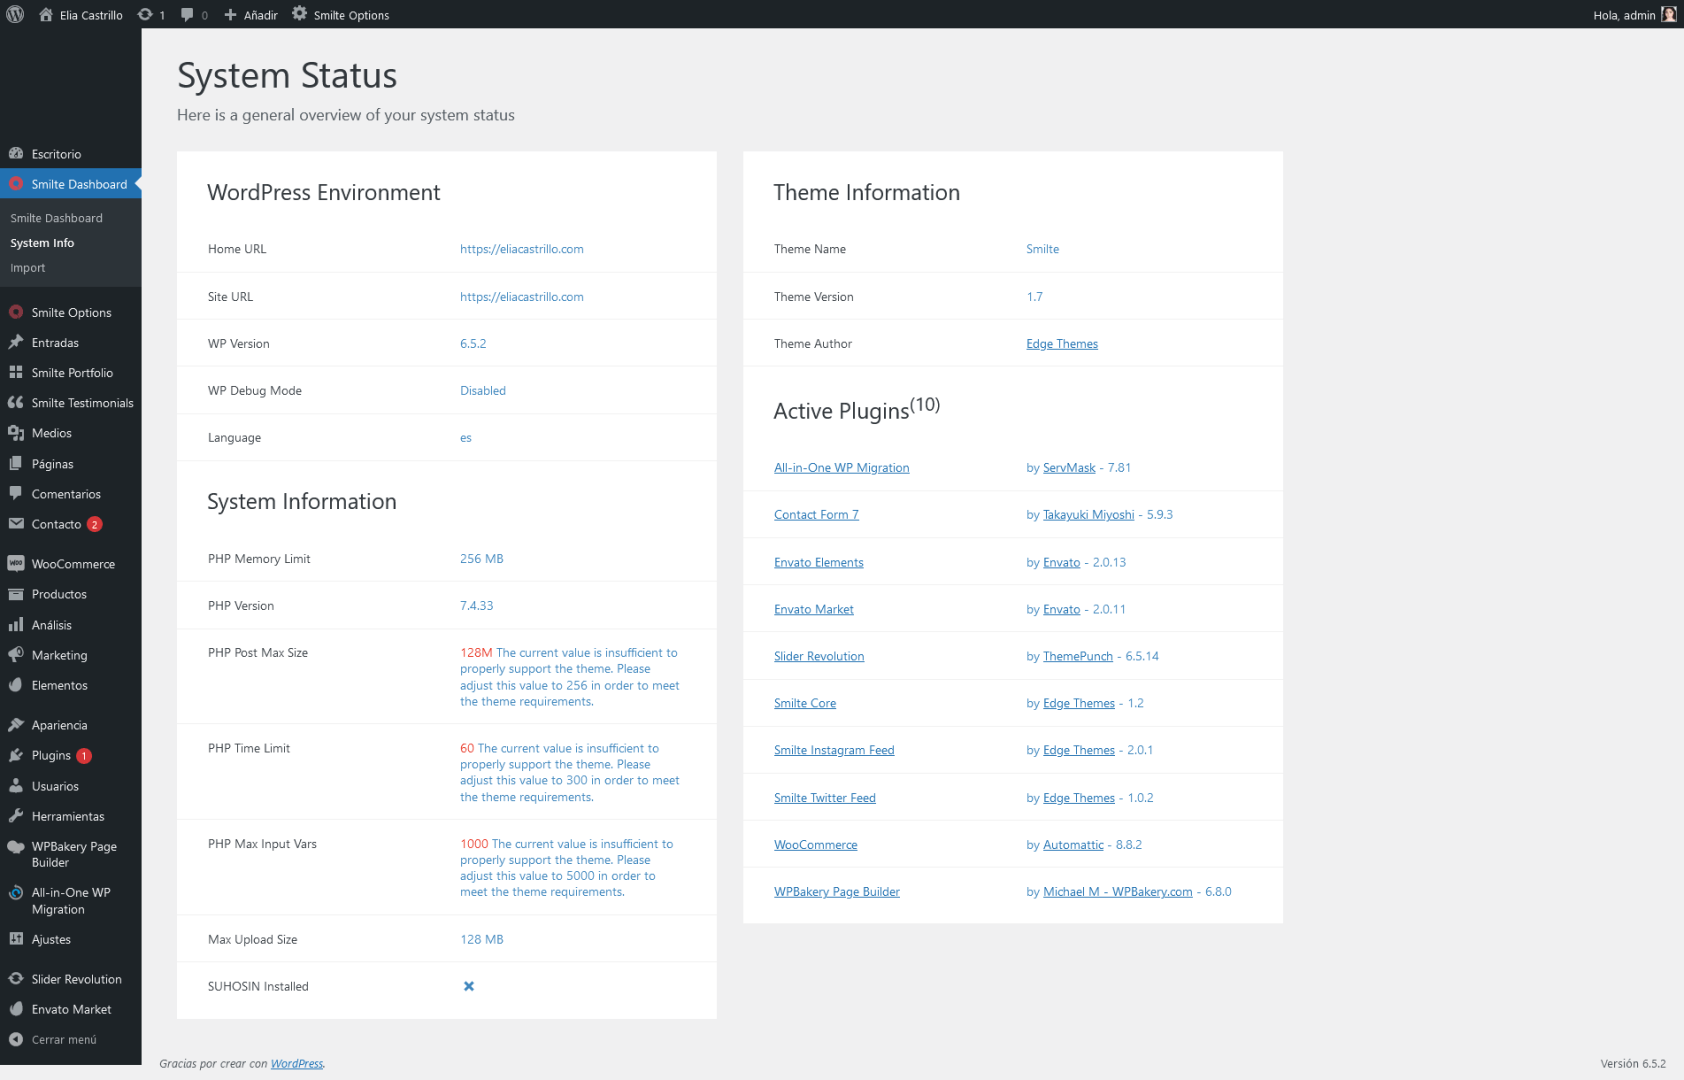Click the PHP Memory Limit value 256 MB
The width and height of the screenshot is (1684, 1080).
[481, 559]
